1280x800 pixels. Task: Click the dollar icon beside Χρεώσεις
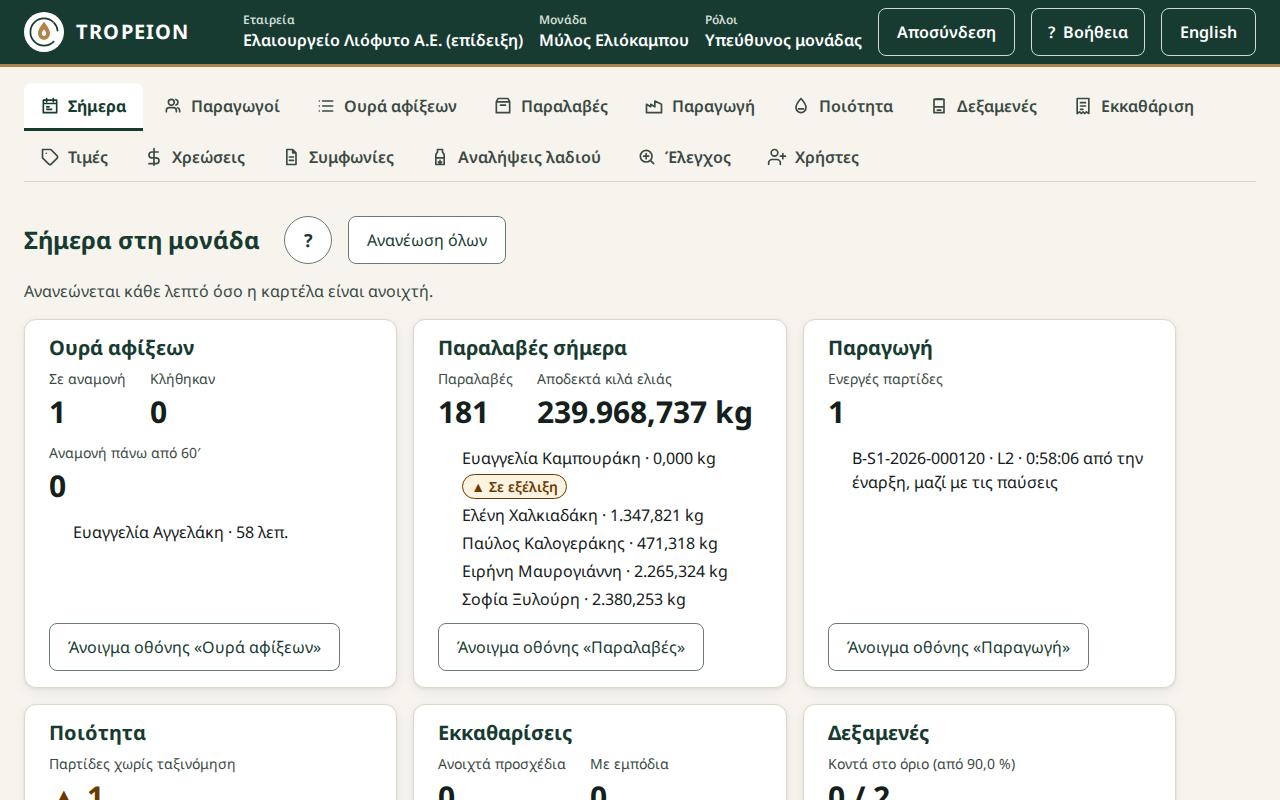(x=154, y=157)
